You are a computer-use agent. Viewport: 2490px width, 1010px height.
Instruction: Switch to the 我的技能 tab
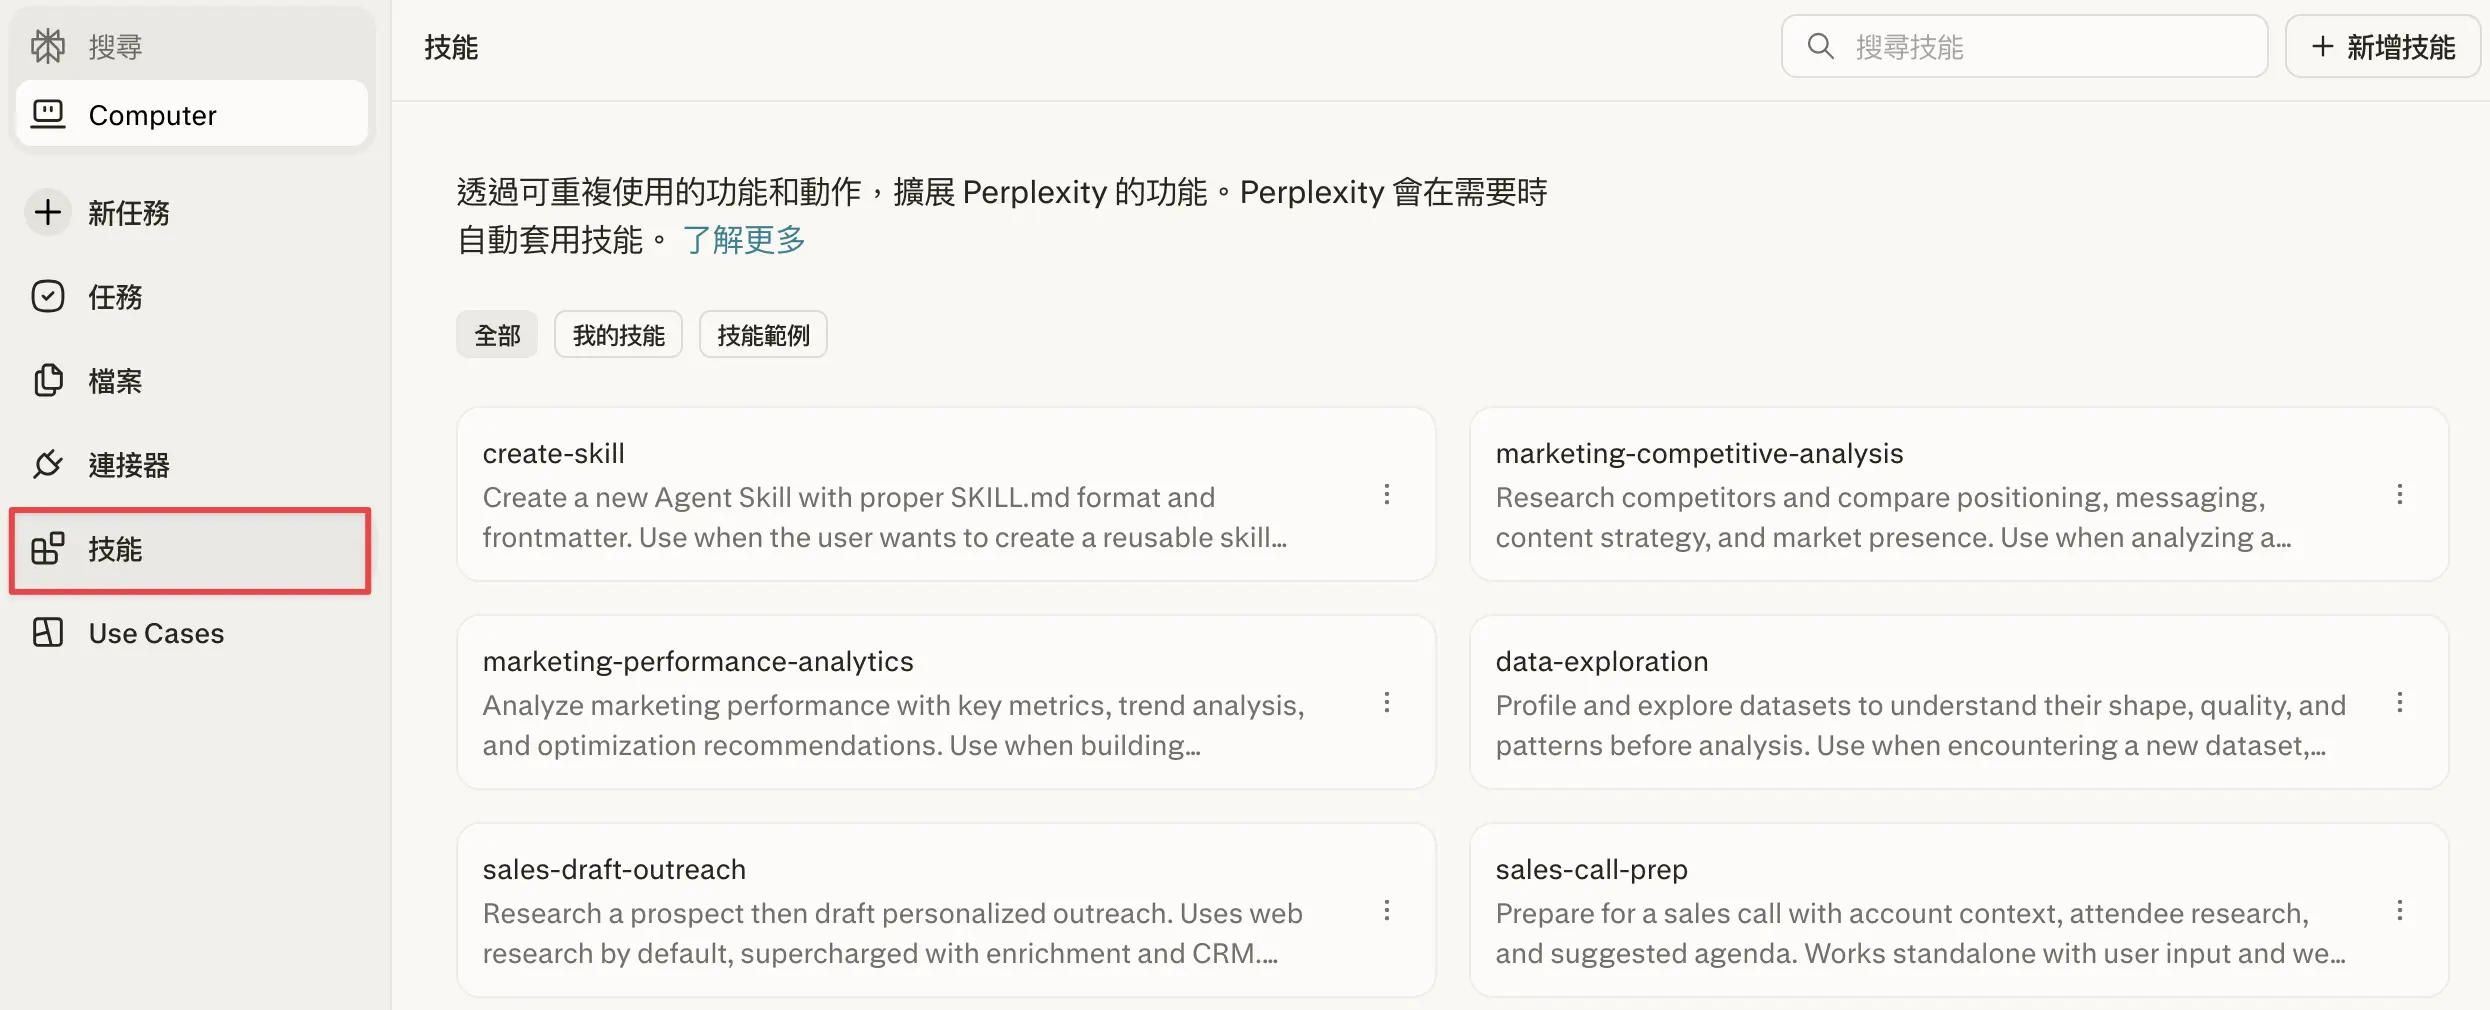(618, 335)
